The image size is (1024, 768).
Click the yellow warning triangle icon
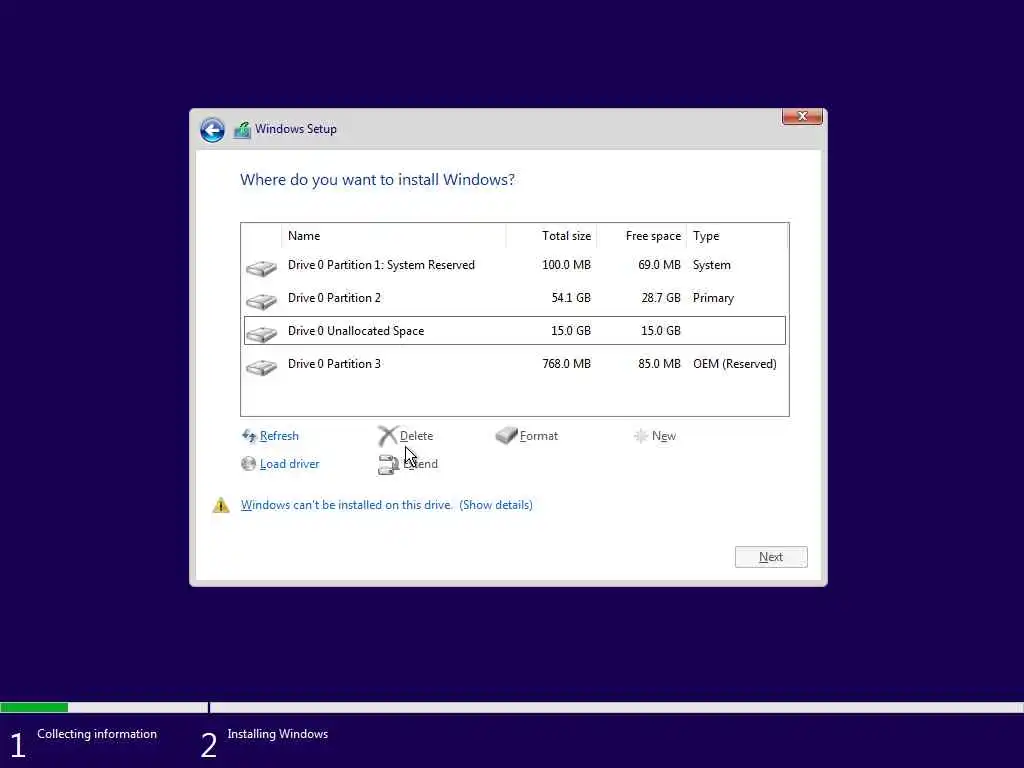tap(221, 505)
